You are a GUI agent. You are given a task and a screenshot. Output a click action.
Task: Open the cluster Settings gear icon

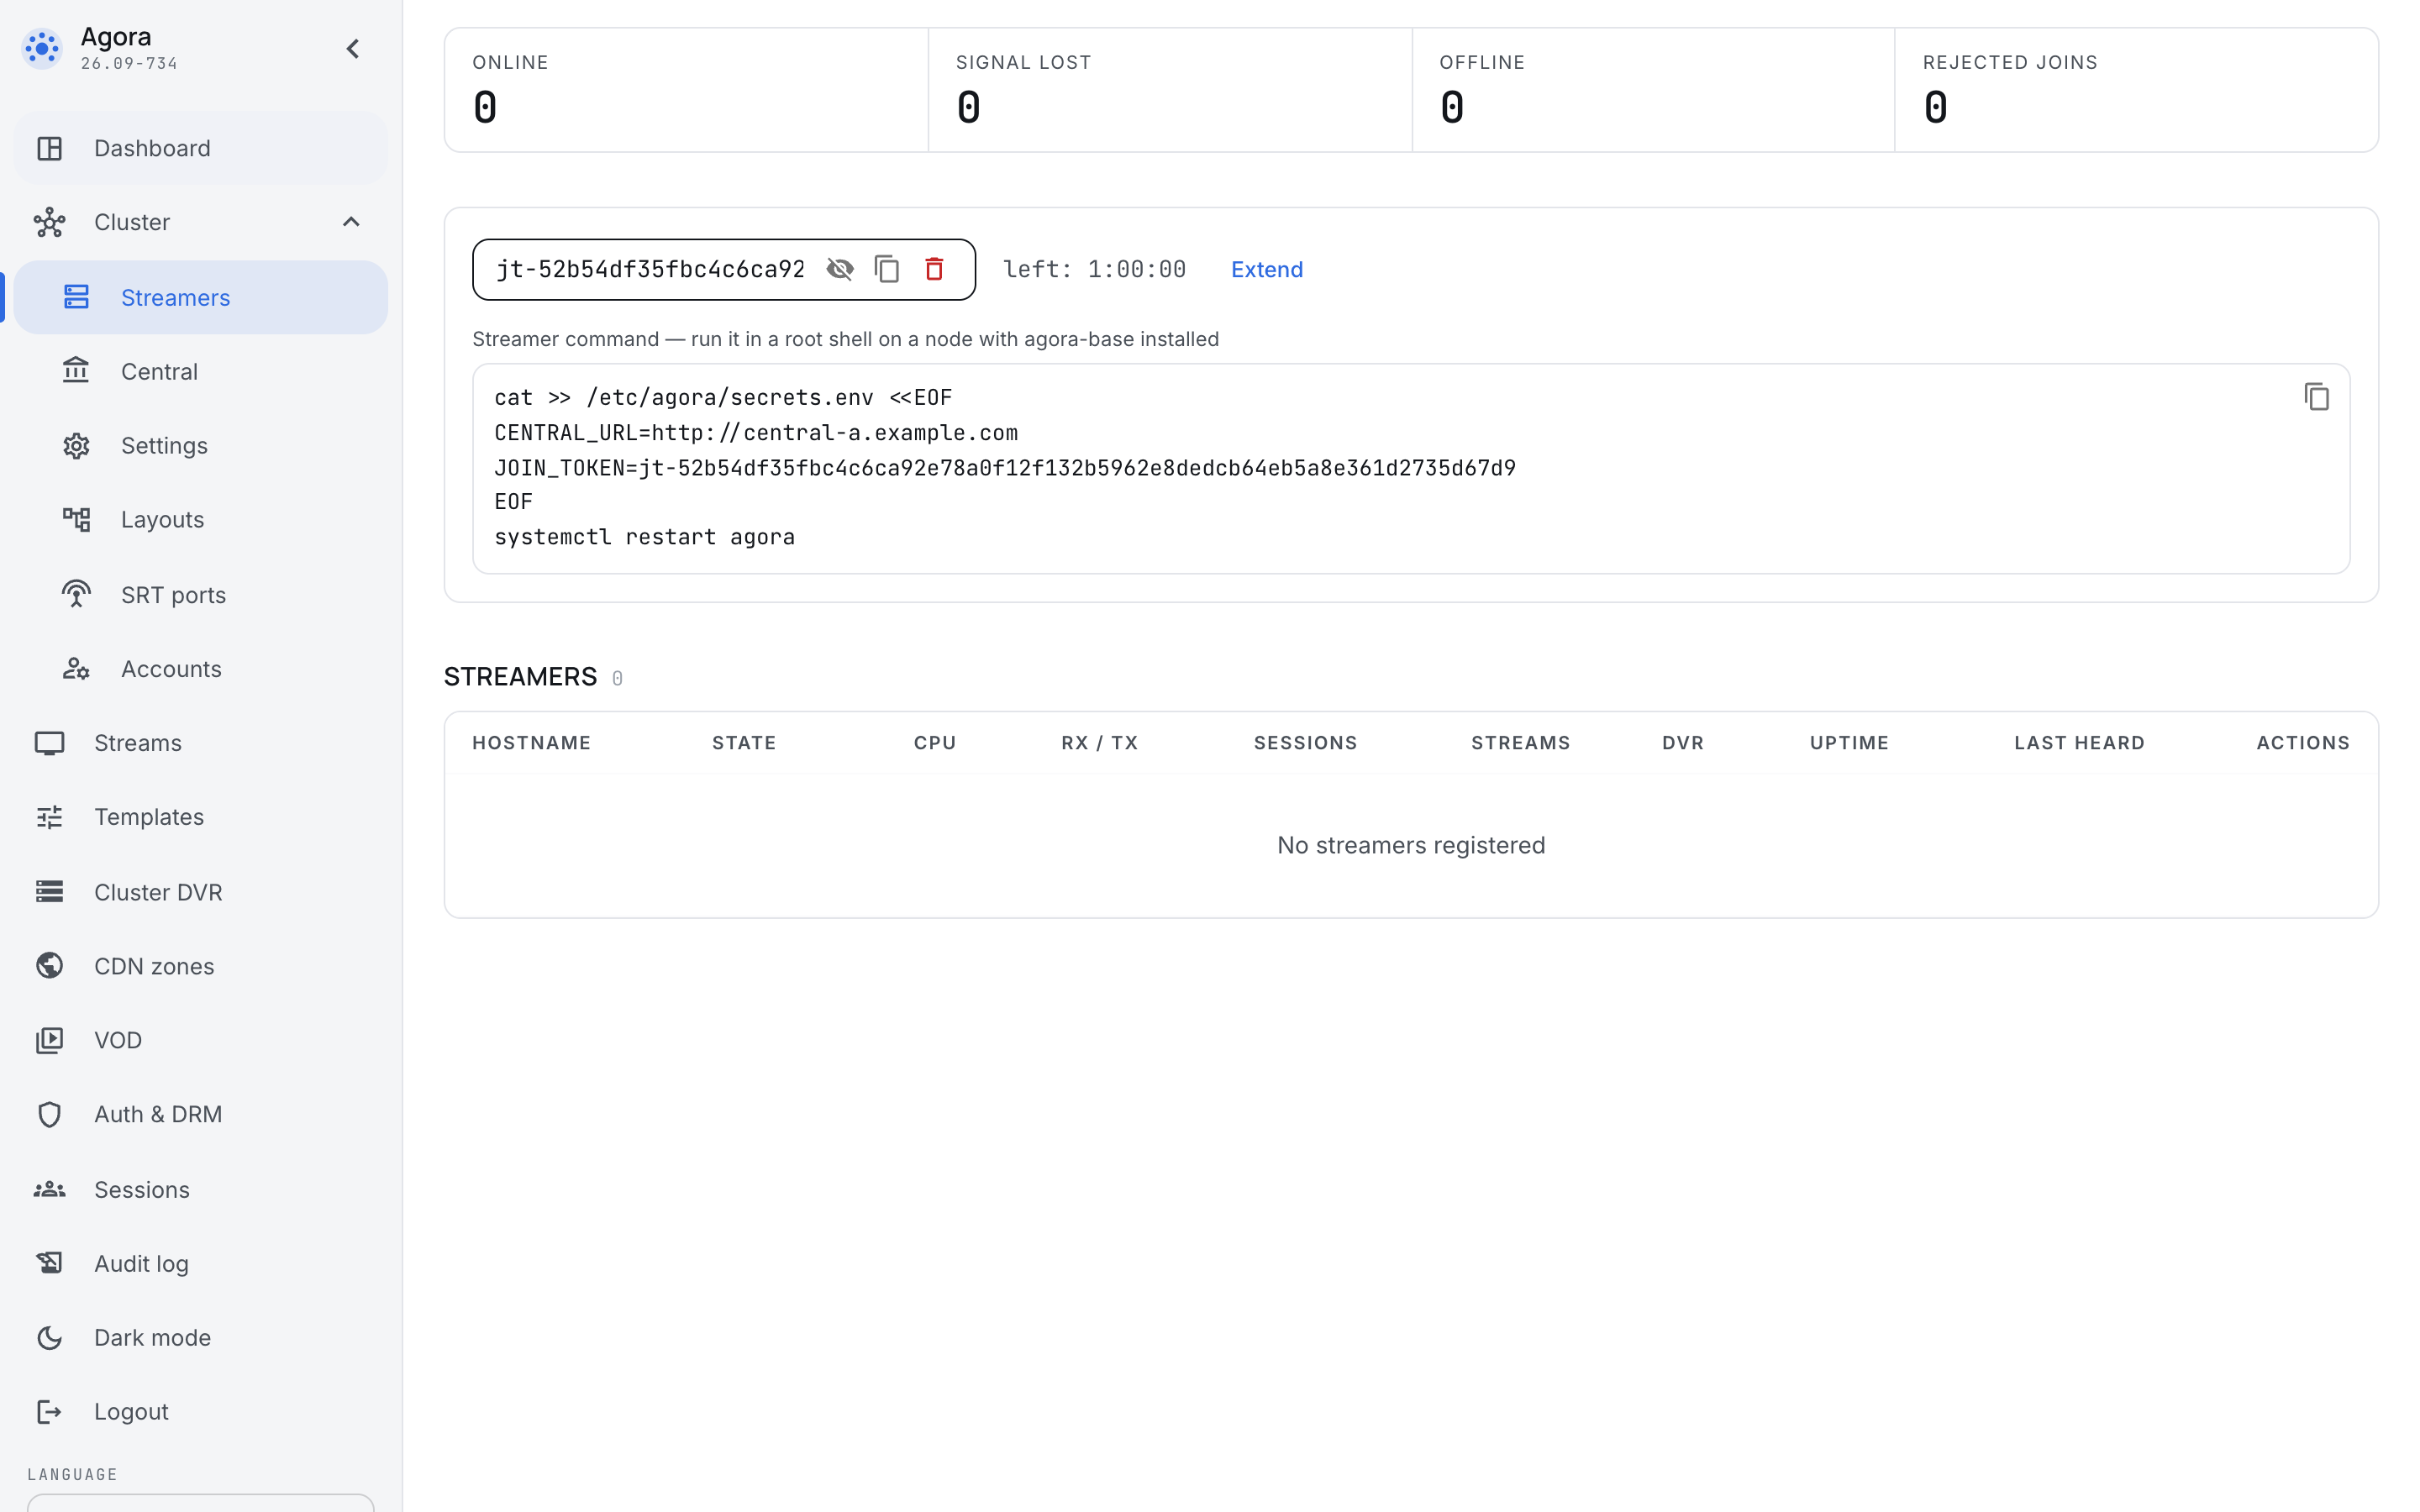pos(76,445)
